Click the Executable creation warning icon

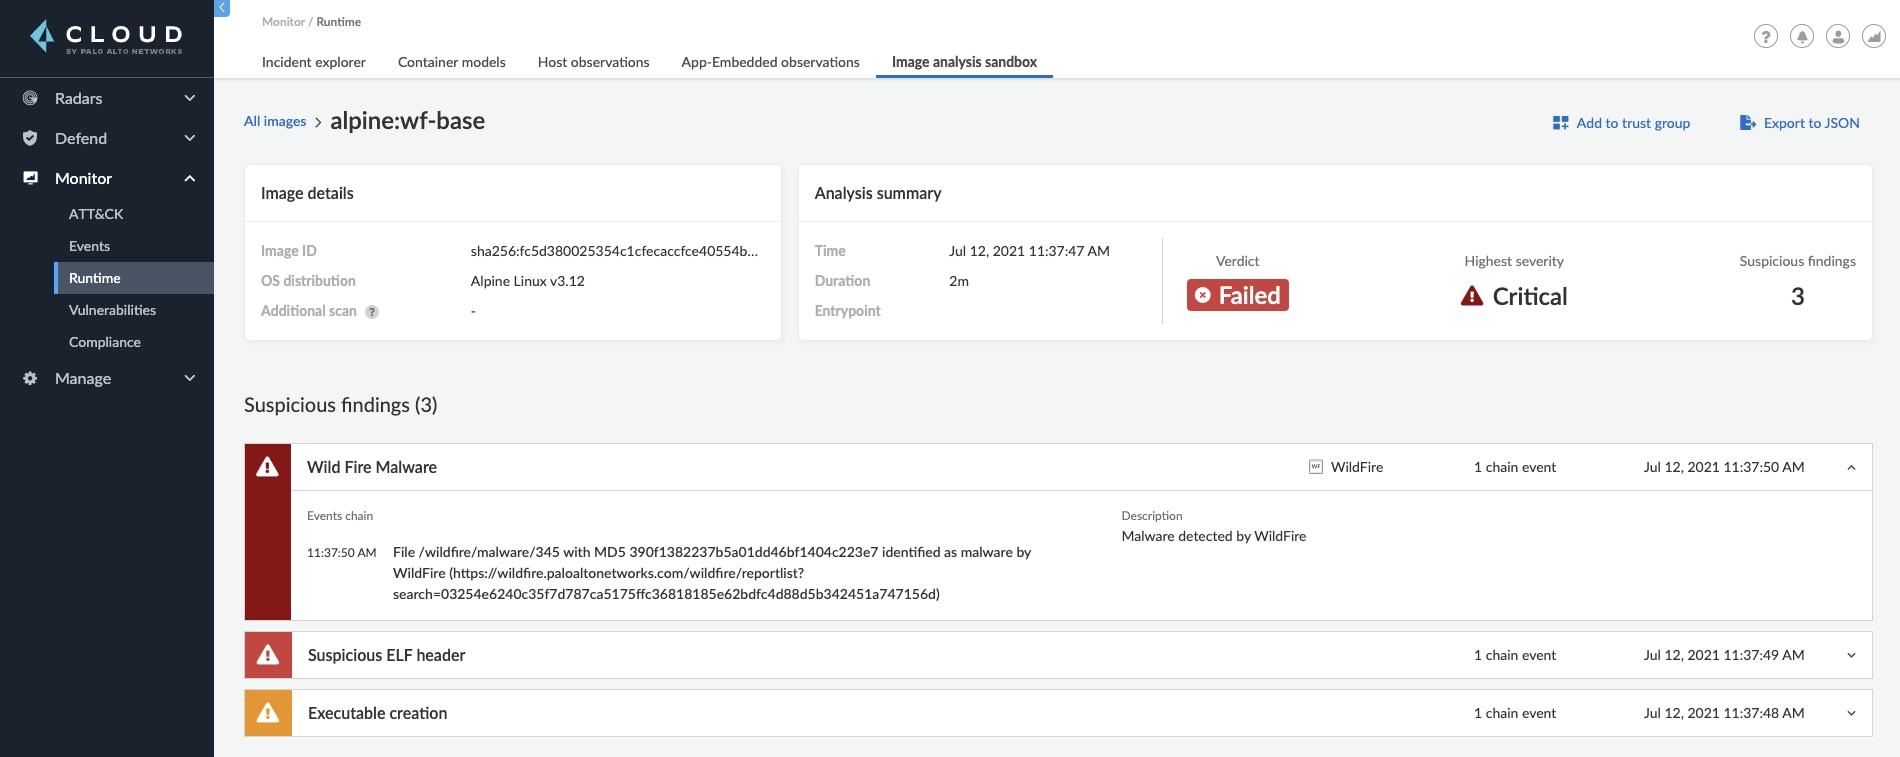pyautogui.click(x=268, y=713)
